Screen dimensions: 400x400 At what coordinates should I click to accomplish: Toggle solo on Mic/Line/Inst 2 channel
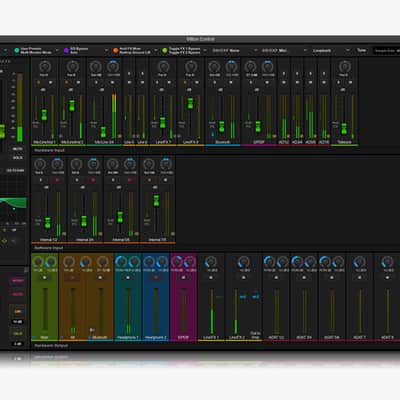[x=66, y=82]
